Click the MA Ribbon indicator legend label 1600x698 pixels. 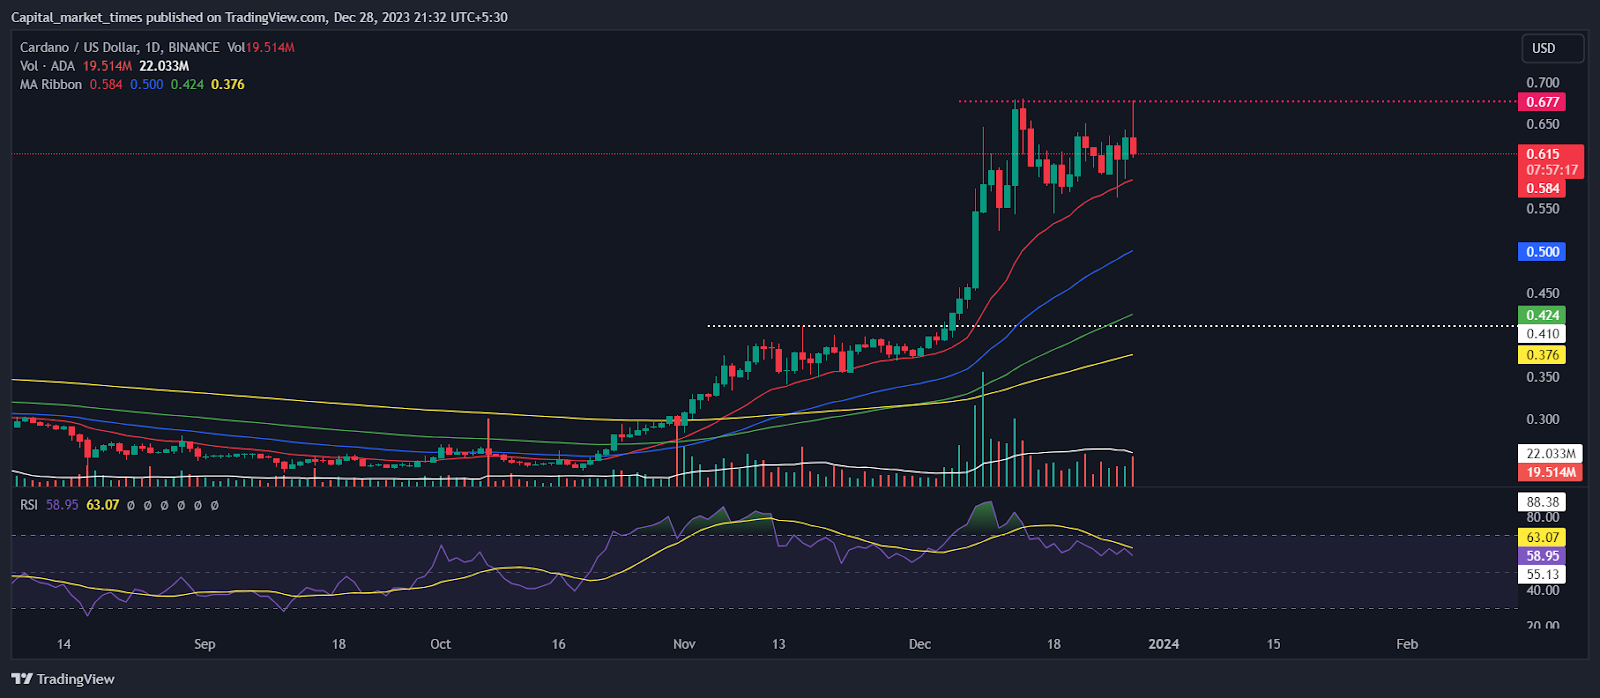(x=51, y=84)
